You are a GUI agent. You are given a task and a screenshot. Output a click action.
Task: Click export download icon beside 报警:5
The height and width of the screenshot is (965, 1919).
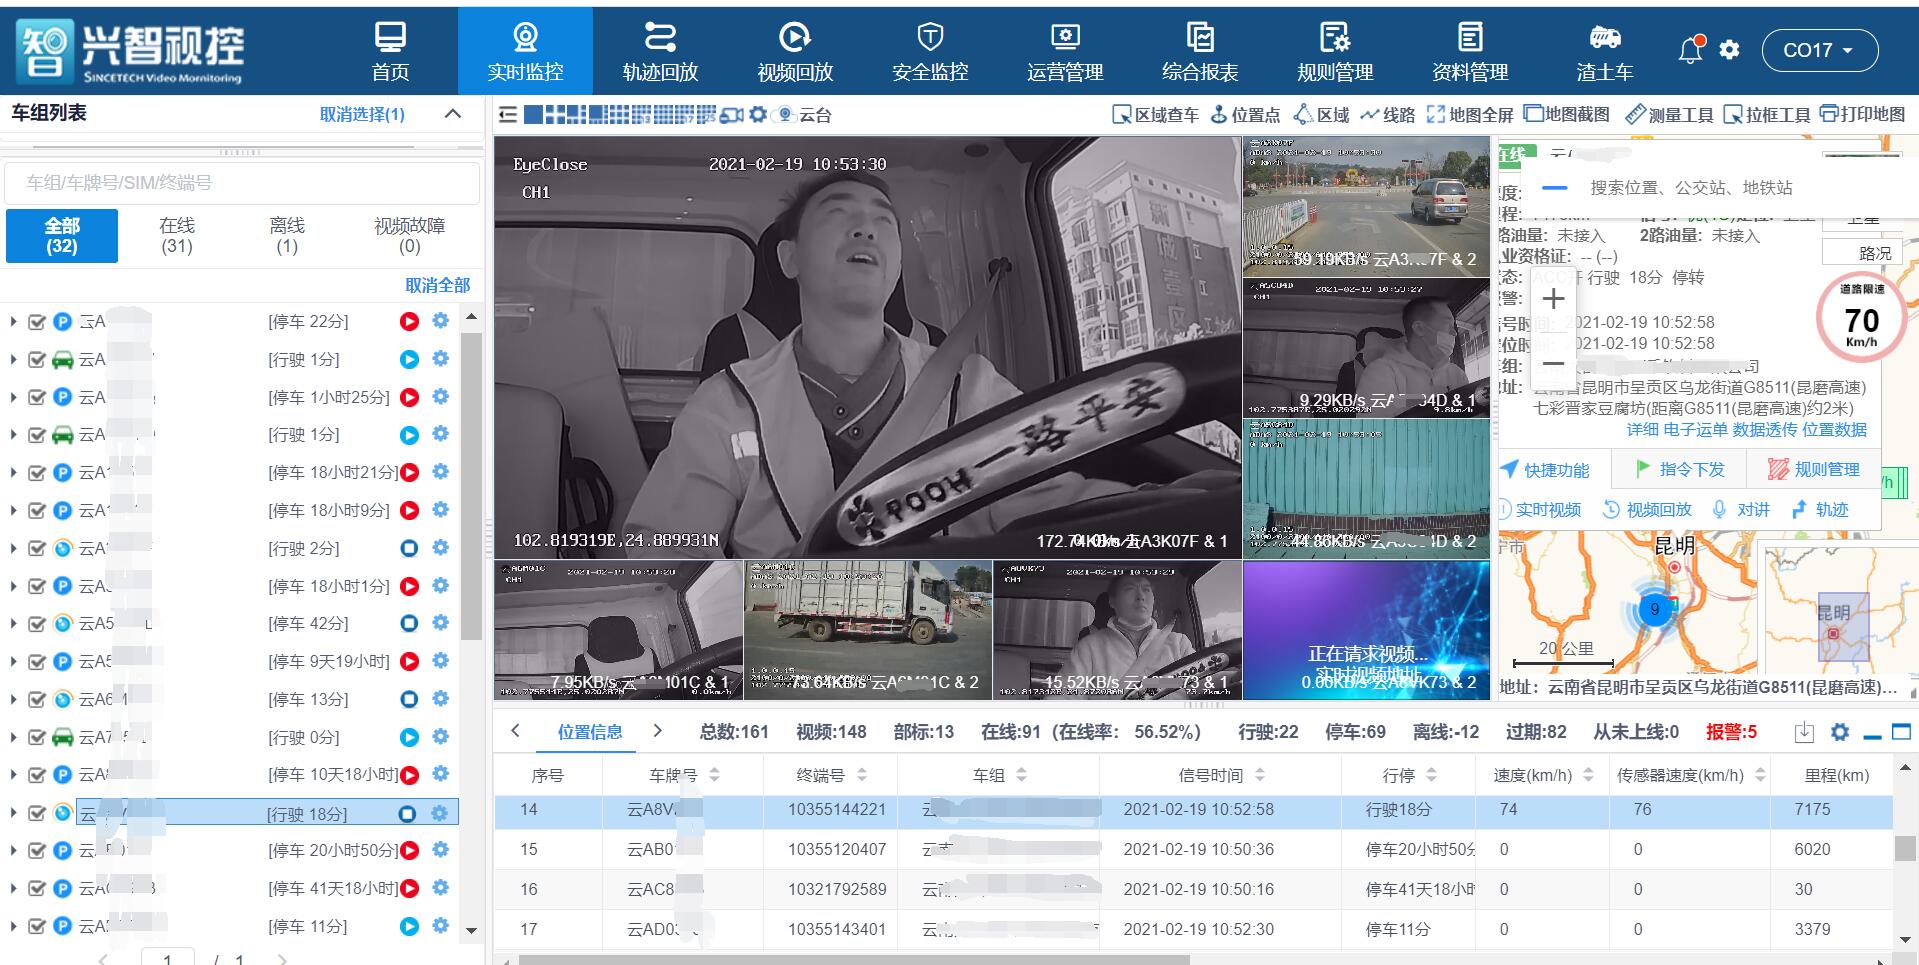pyautogui.click(x=1804, y=732)
